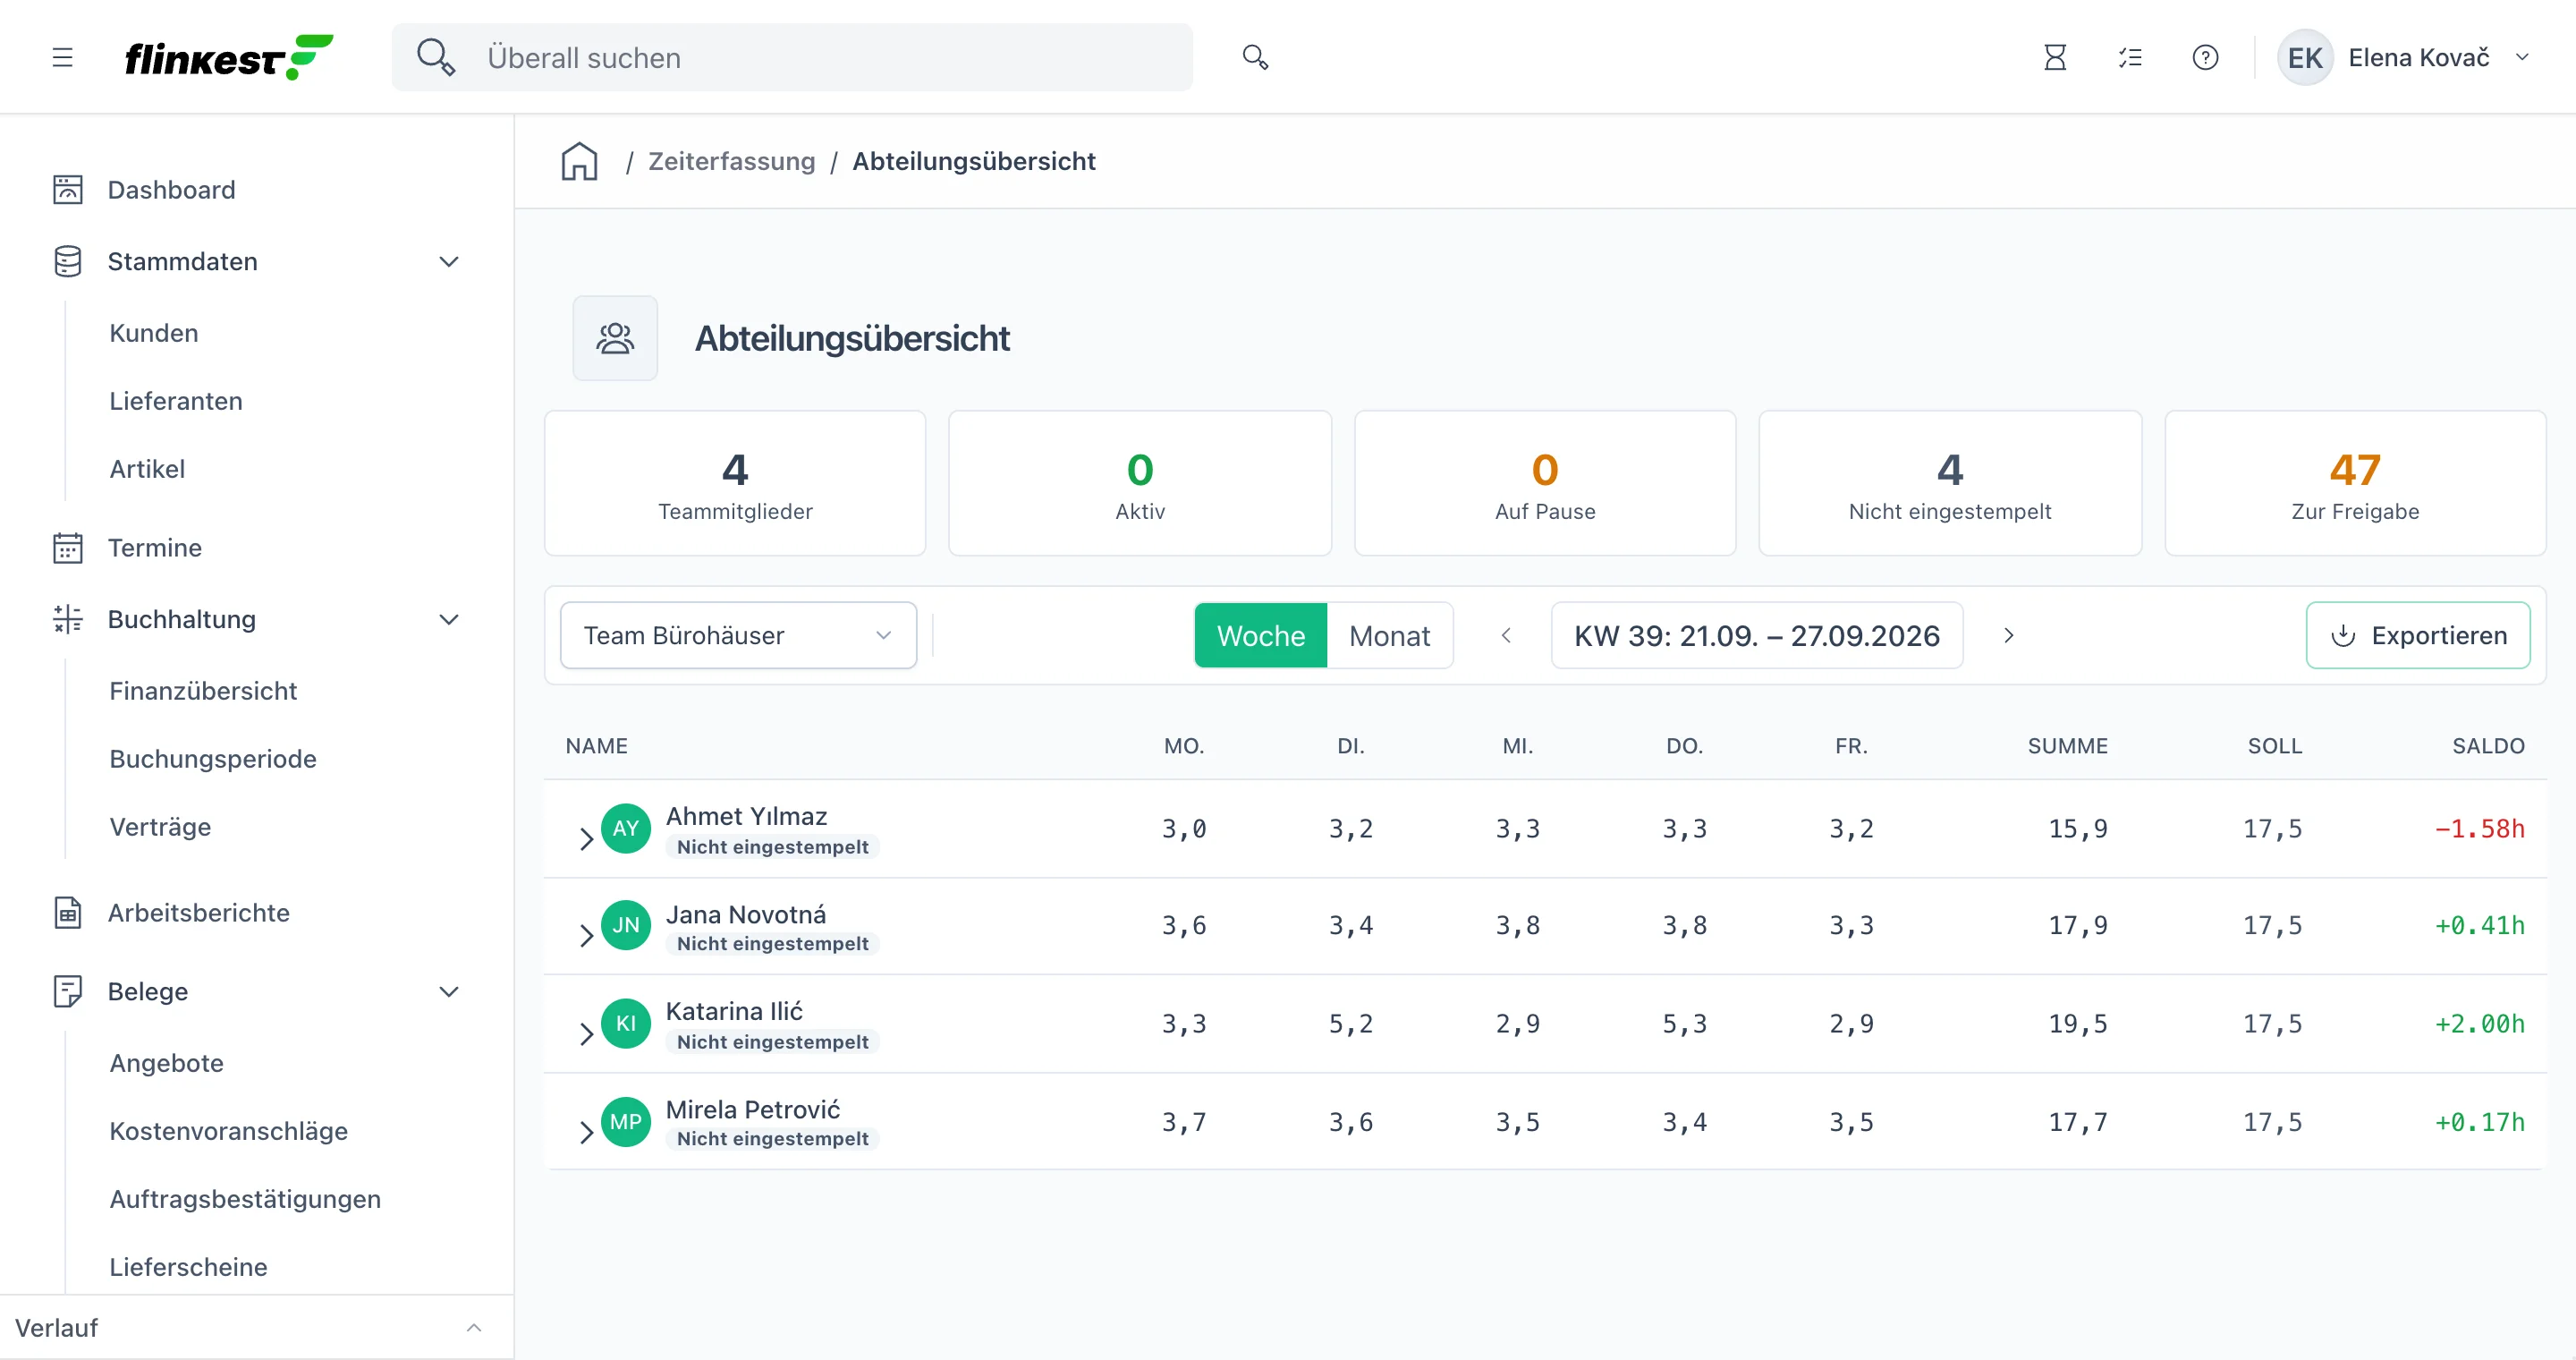Open Kunden in the sidebar

[x=154, y=333]
